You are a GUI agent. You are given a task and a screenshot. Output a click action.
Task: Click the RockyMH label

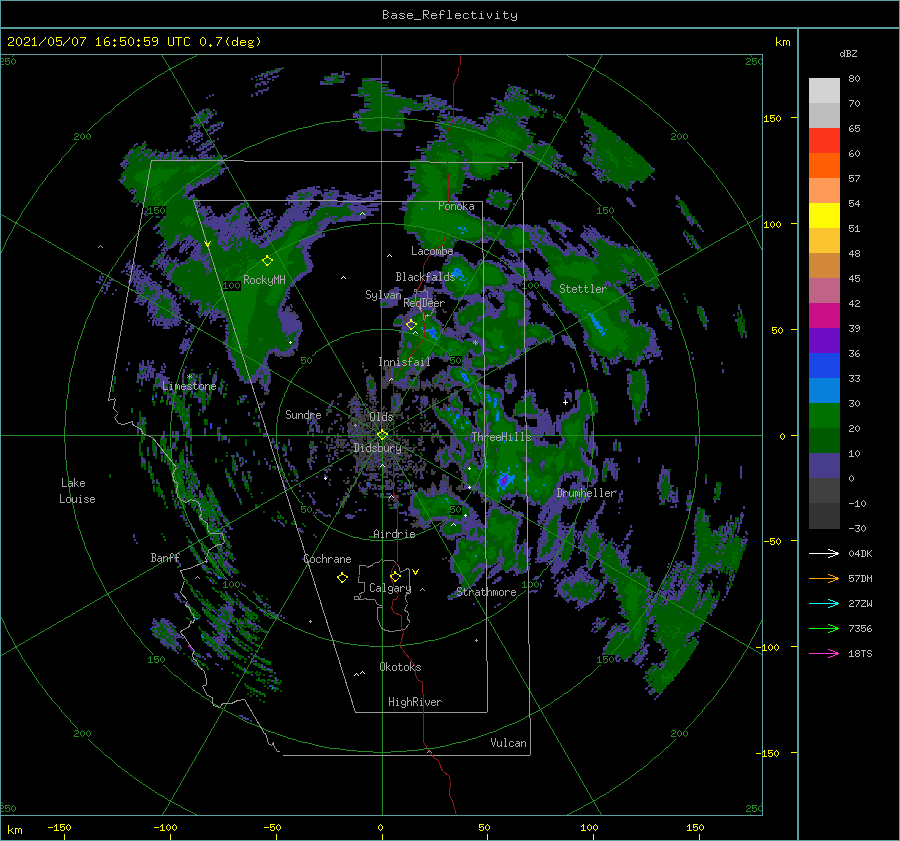coord(264,280)
